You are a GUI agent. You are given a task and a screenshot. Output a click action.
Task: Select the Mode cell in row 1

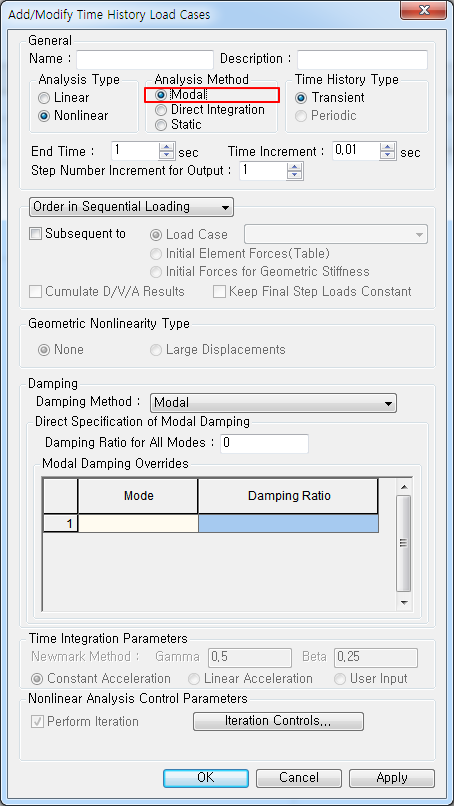point(138,524)
